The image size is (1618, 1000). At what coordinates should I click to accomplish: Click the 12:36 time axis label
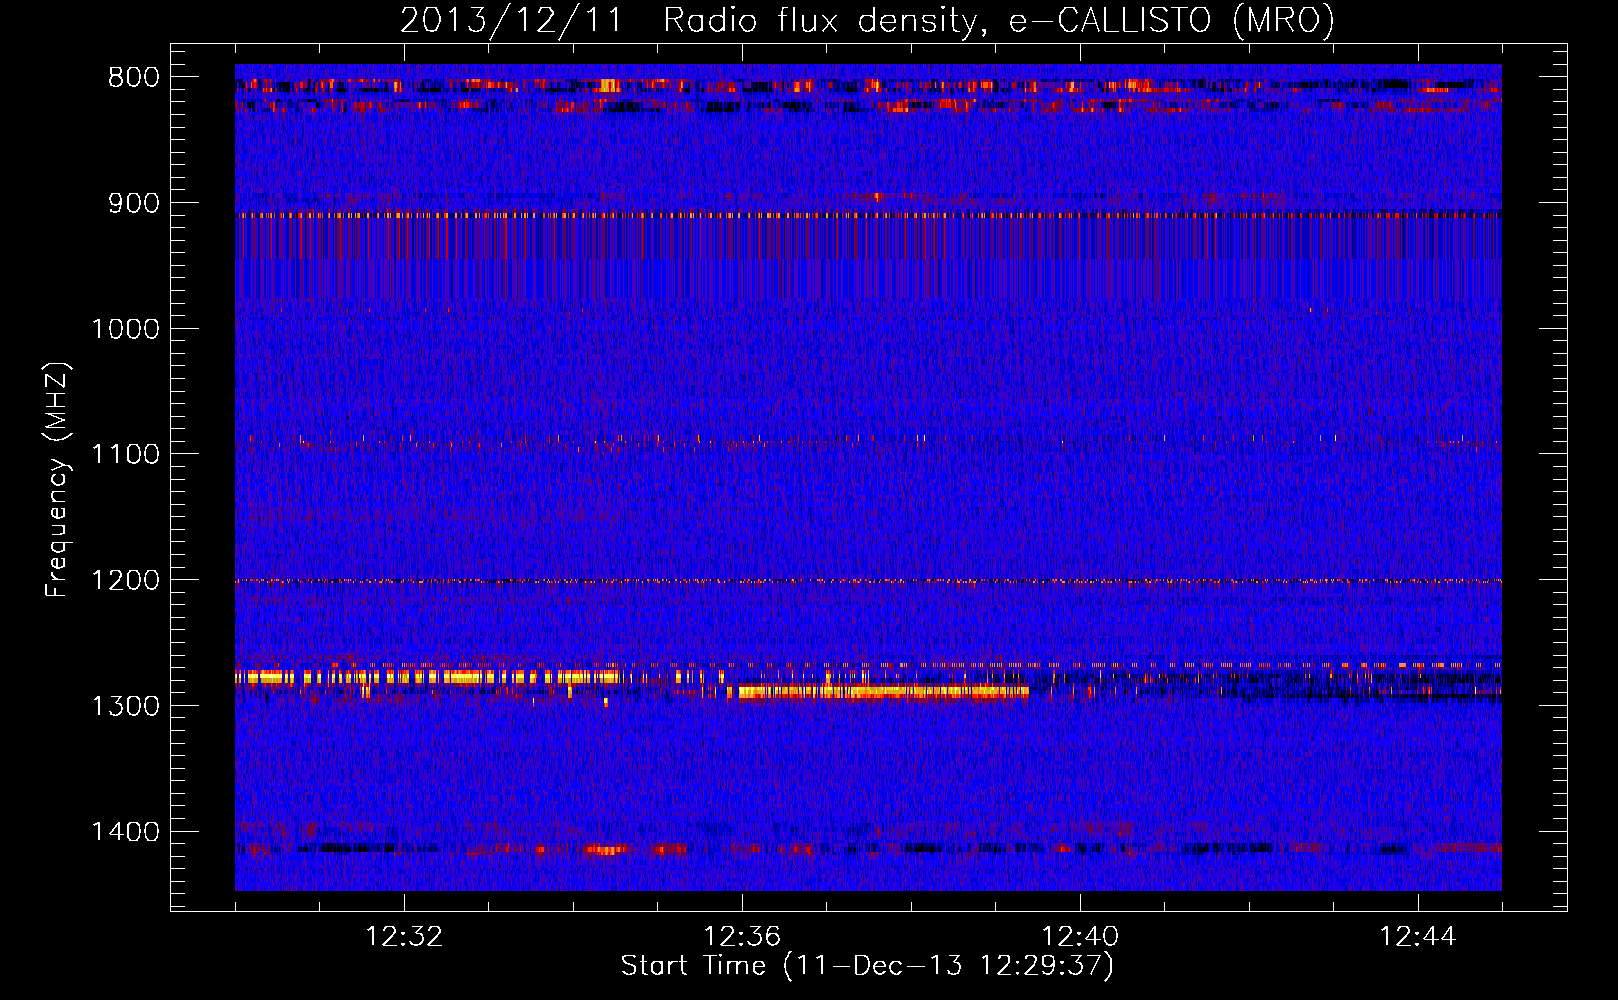tap(742, 937)
